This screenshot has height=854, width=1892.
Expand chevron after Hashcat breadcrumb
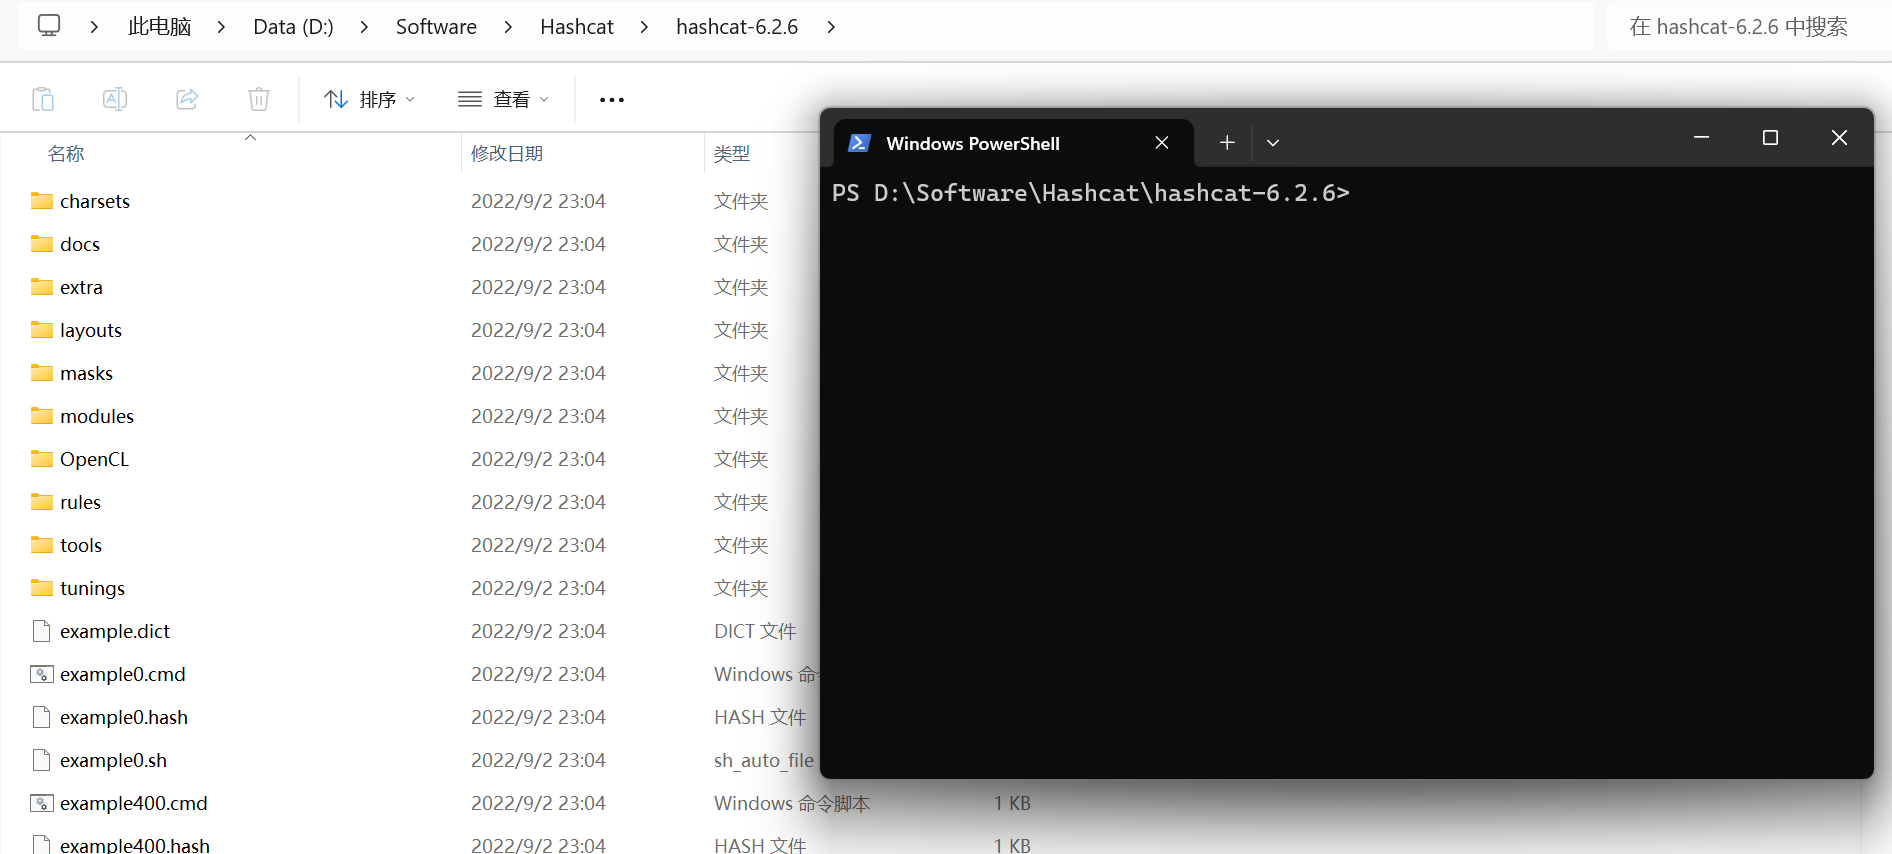(x=644, y=27)
